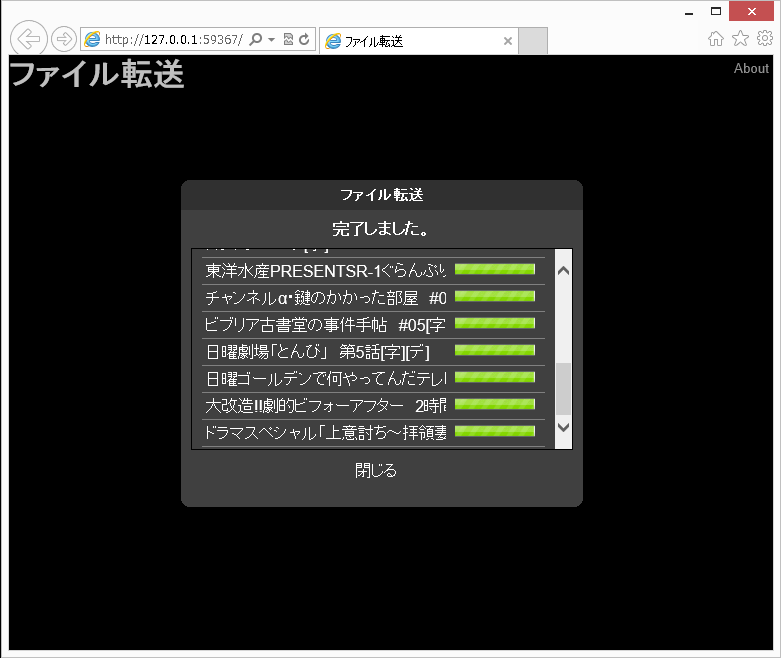Click the transfer list scrollbar thumb

(563, 388)
